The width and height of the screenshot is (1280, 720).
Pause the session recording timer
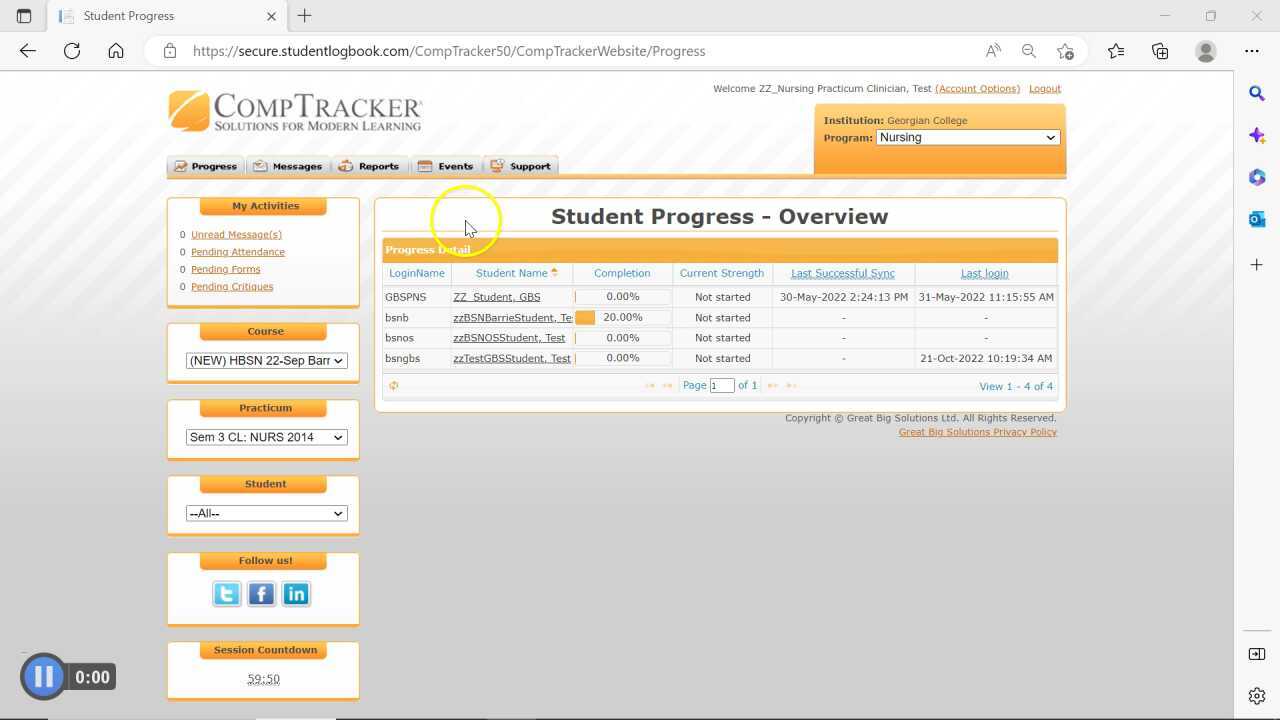pyautogui.click(x=42, y=677)
